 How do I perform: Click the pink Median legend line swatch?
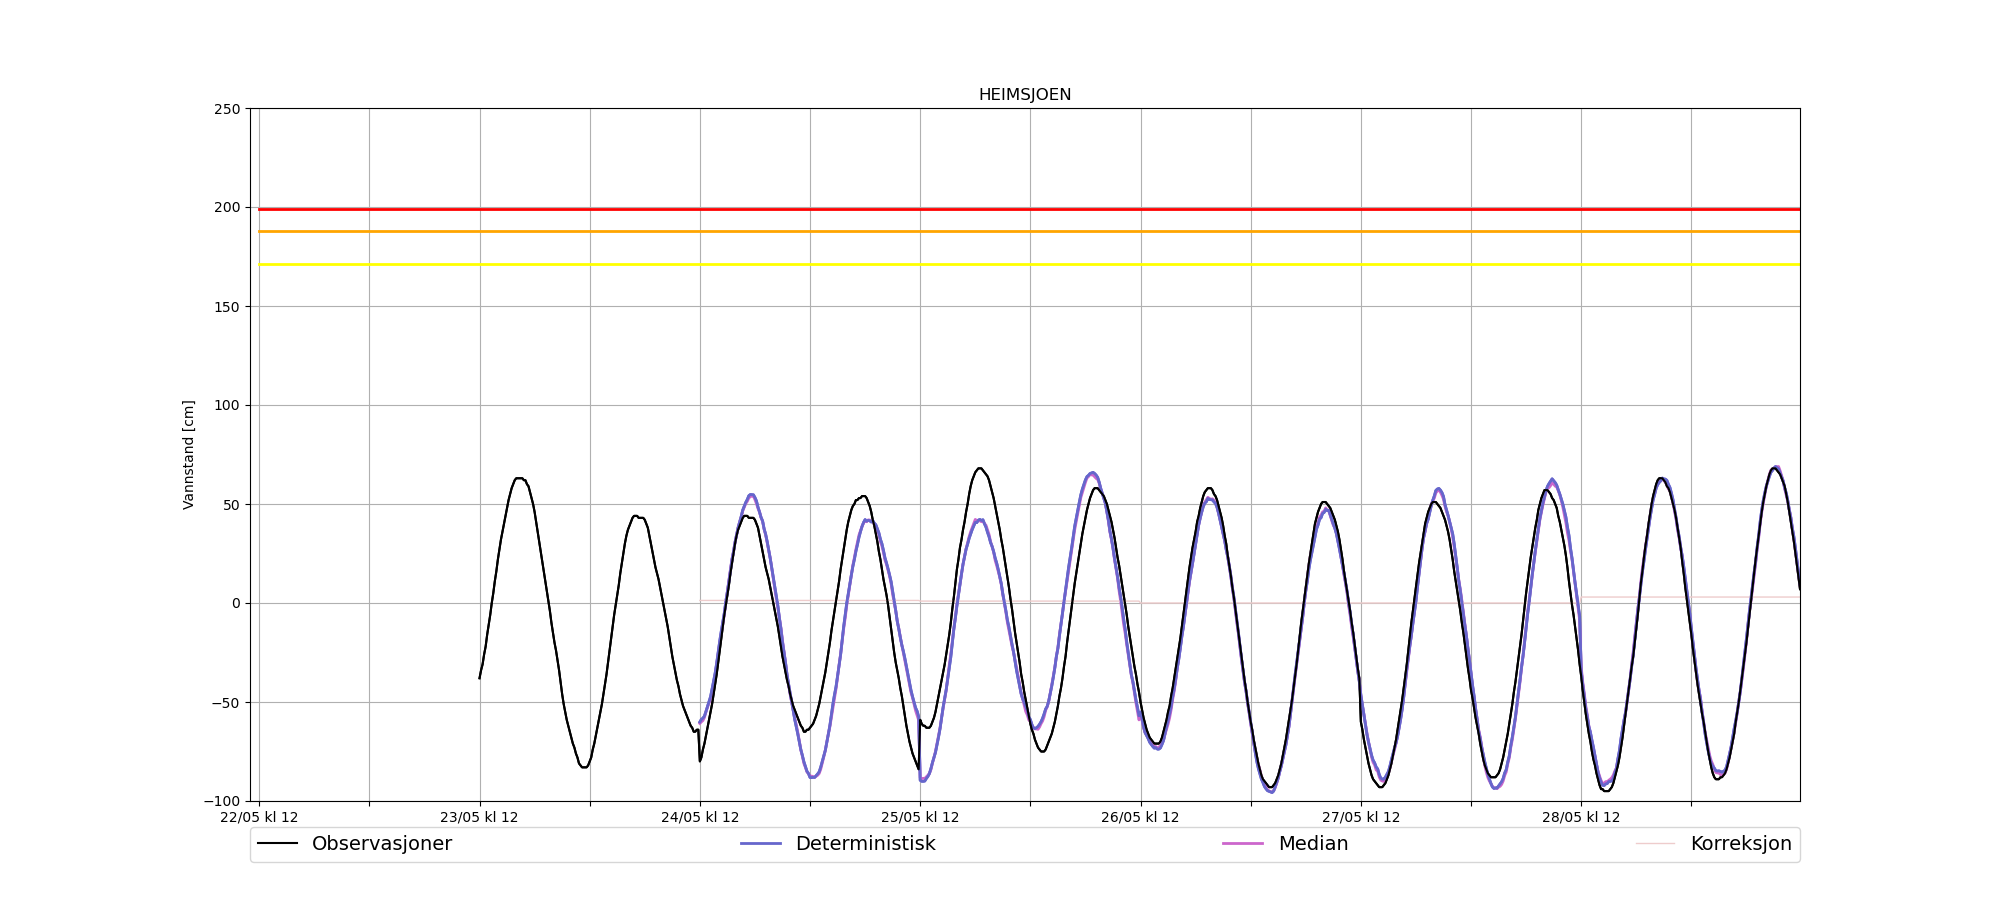[1242, 844]
